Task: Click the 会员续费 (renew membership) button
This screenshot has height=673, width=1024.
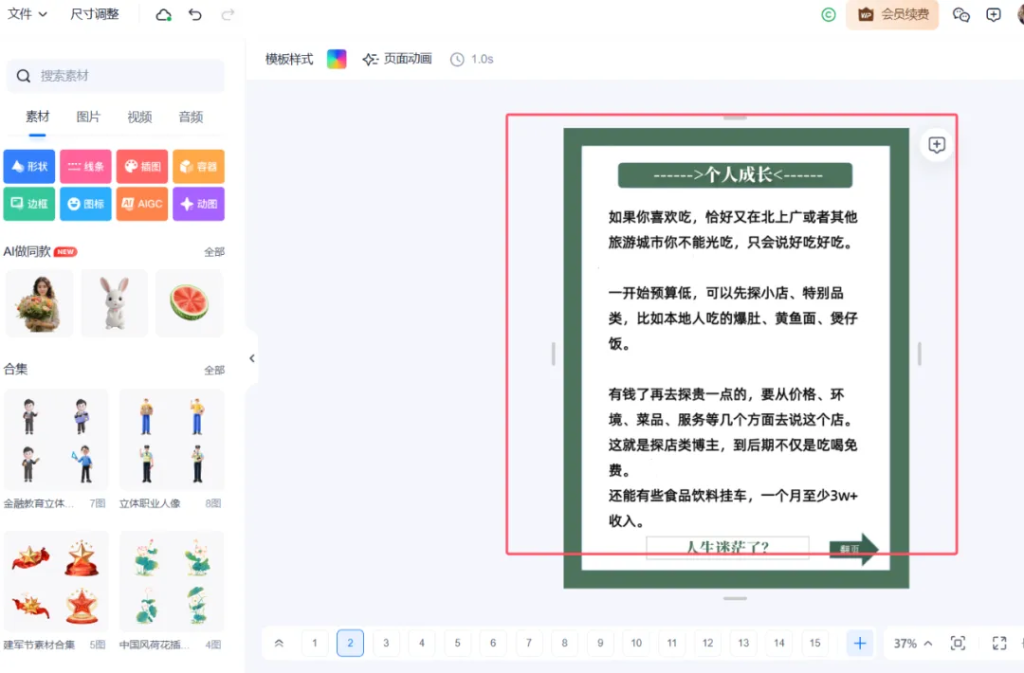Action: 891,16
